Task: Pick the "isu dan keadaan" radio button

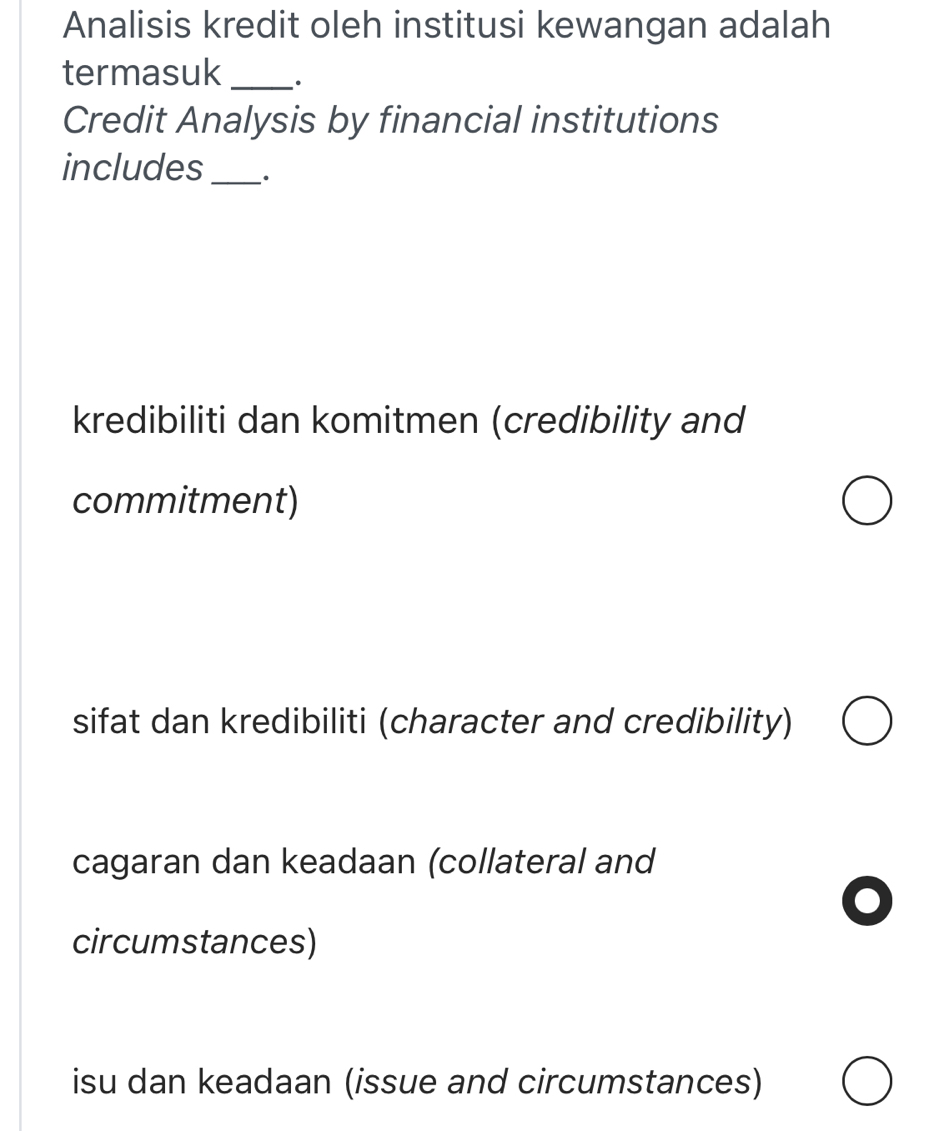Action: click(x=866, y=1084)
